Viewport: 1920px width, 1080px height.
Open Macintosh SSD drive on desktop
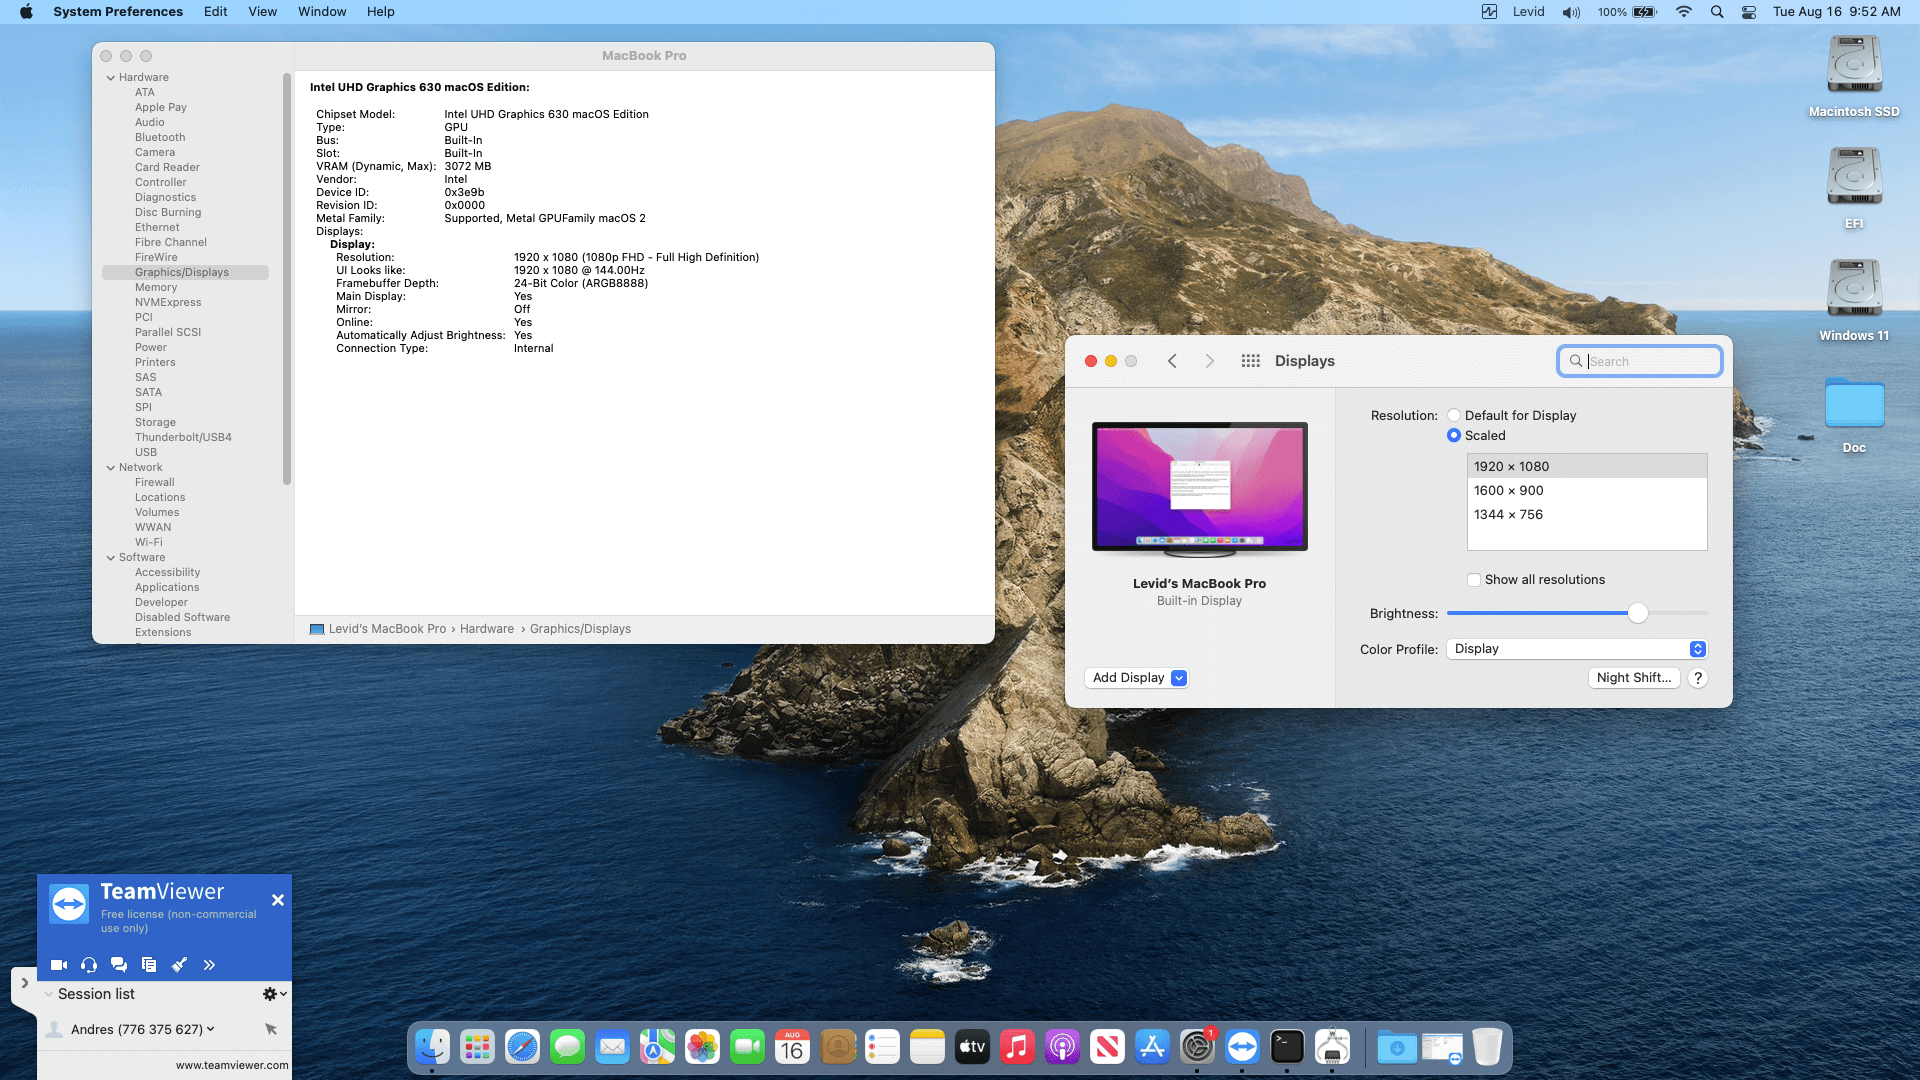point(1854,66)
